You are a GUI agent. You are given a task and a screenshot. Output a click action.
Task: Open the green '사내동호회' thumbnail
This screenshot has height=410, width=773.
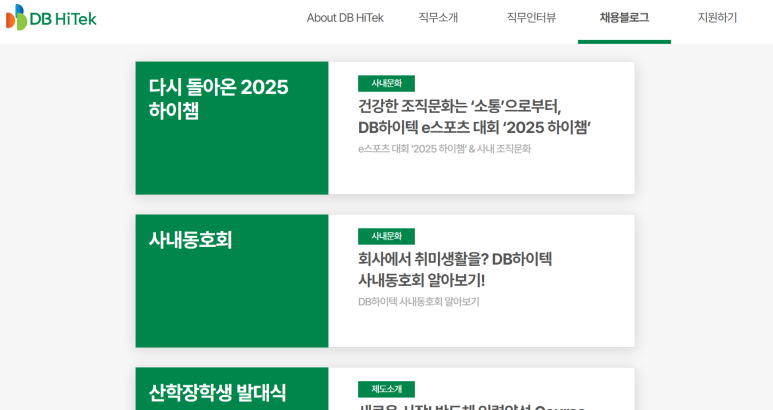tap(232, 281)
